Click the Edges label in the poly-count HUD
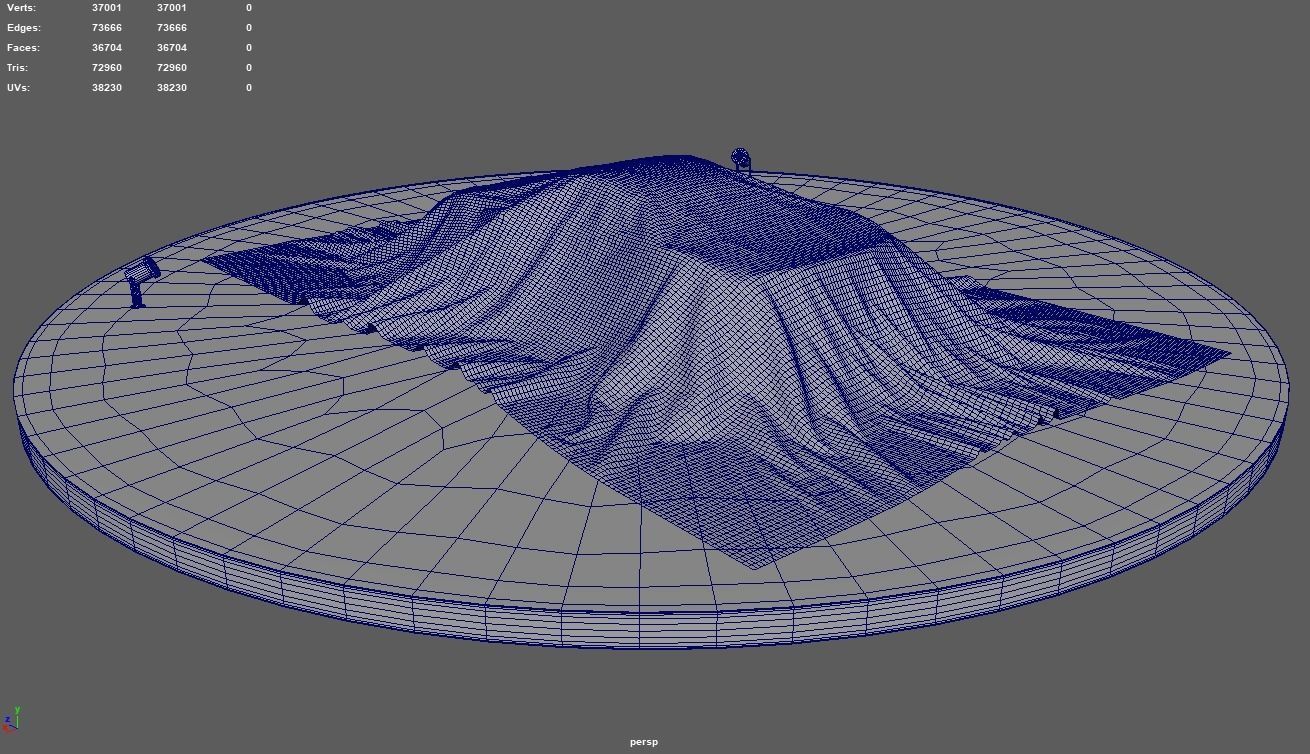The image size is (1310, 754). click(x=24, y=28)
